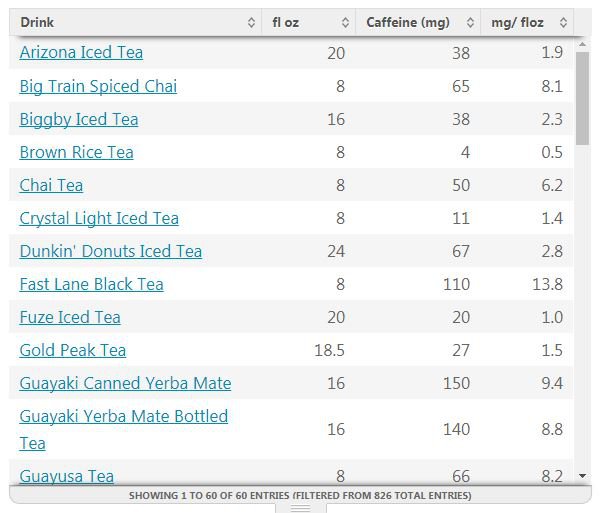602x513 pixels.
Task: Select the Chai Tea link
Action: [x=51, y=185]
